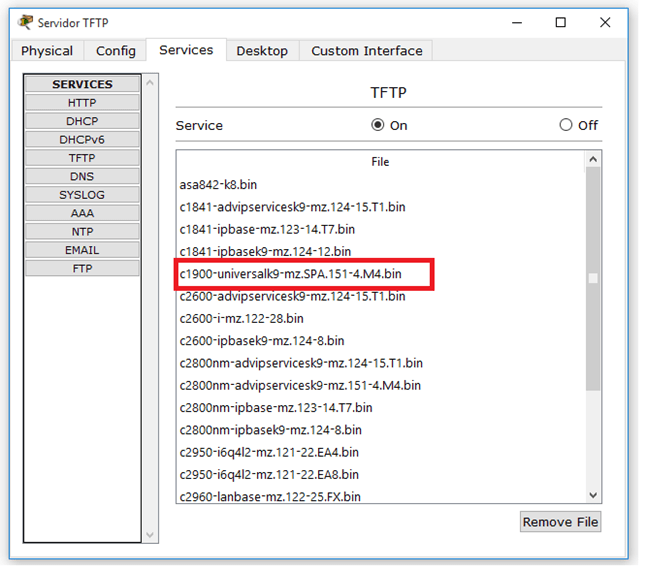Turn the TFTP service On

pyautogui.click(x=377, y=125)
